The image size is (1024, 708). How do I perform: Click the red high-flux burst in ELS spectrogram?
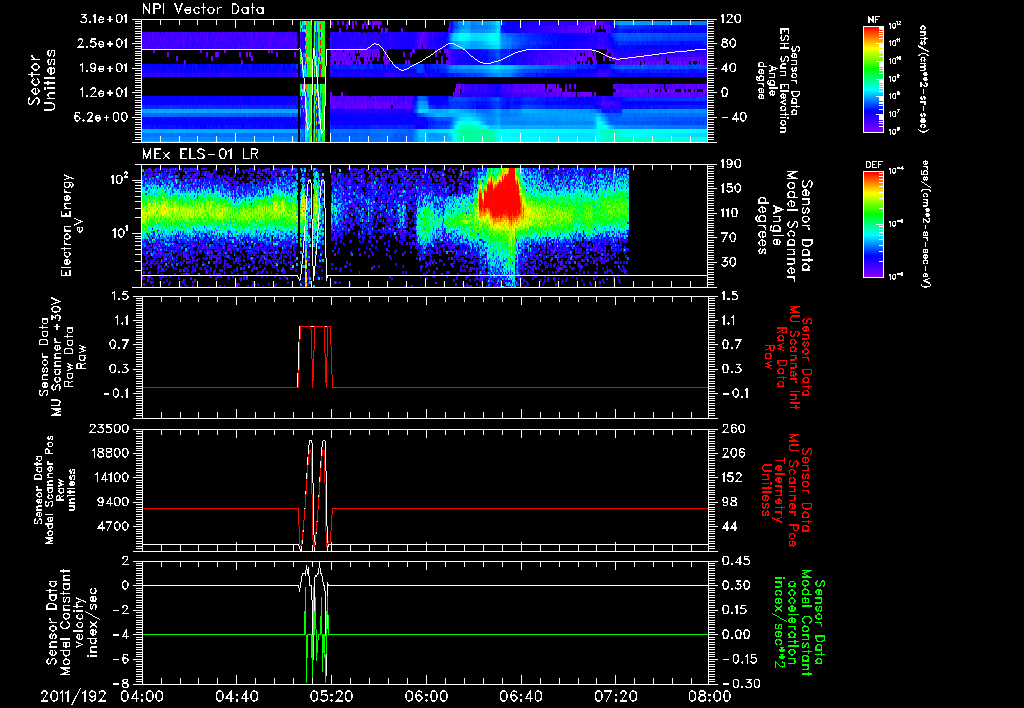click(x=500, y=196)
